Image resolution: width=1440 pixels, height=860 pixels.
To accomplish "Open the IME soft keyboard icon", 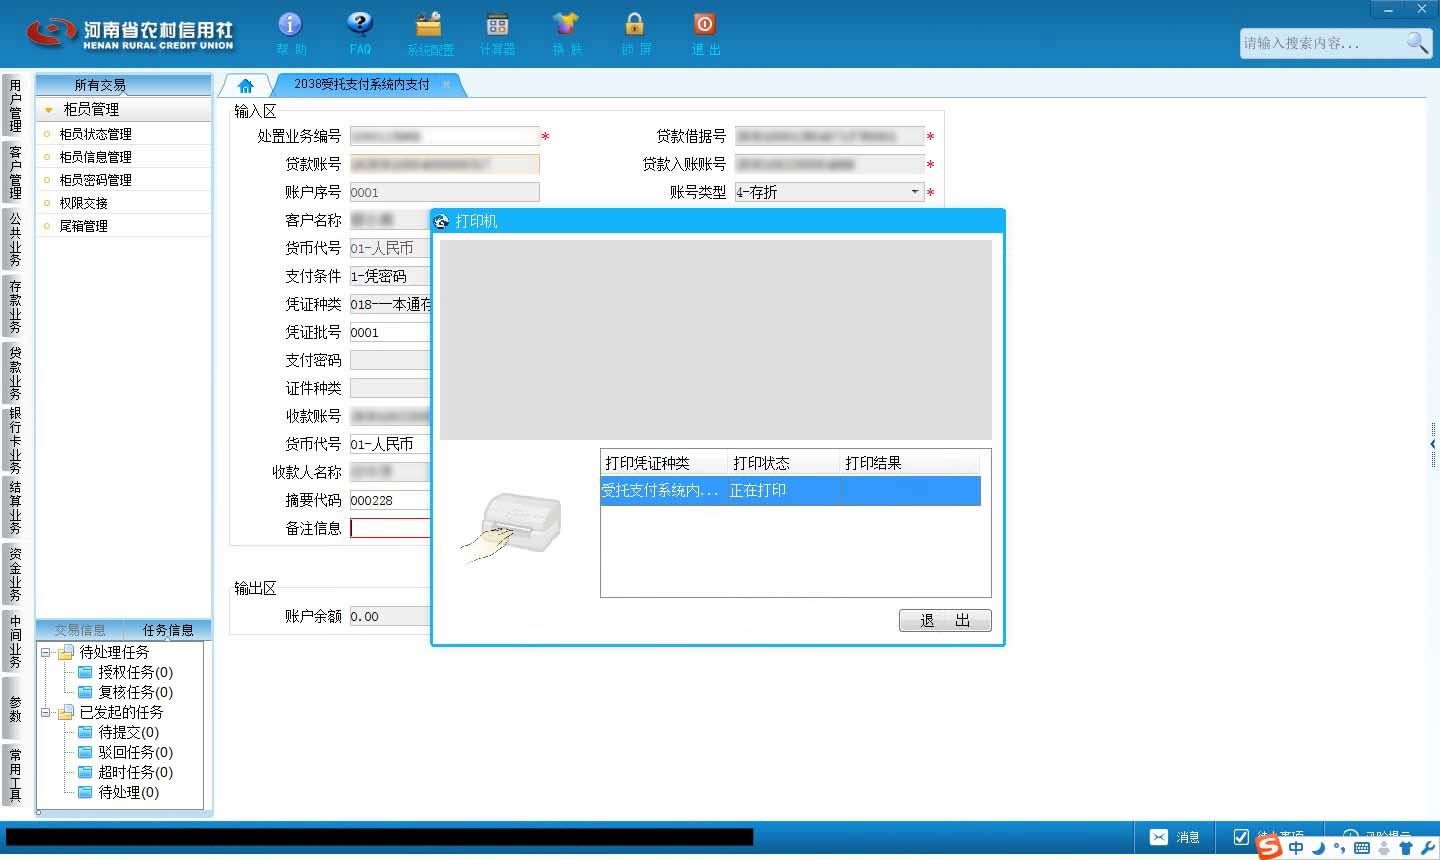I will click(1362, 848).
